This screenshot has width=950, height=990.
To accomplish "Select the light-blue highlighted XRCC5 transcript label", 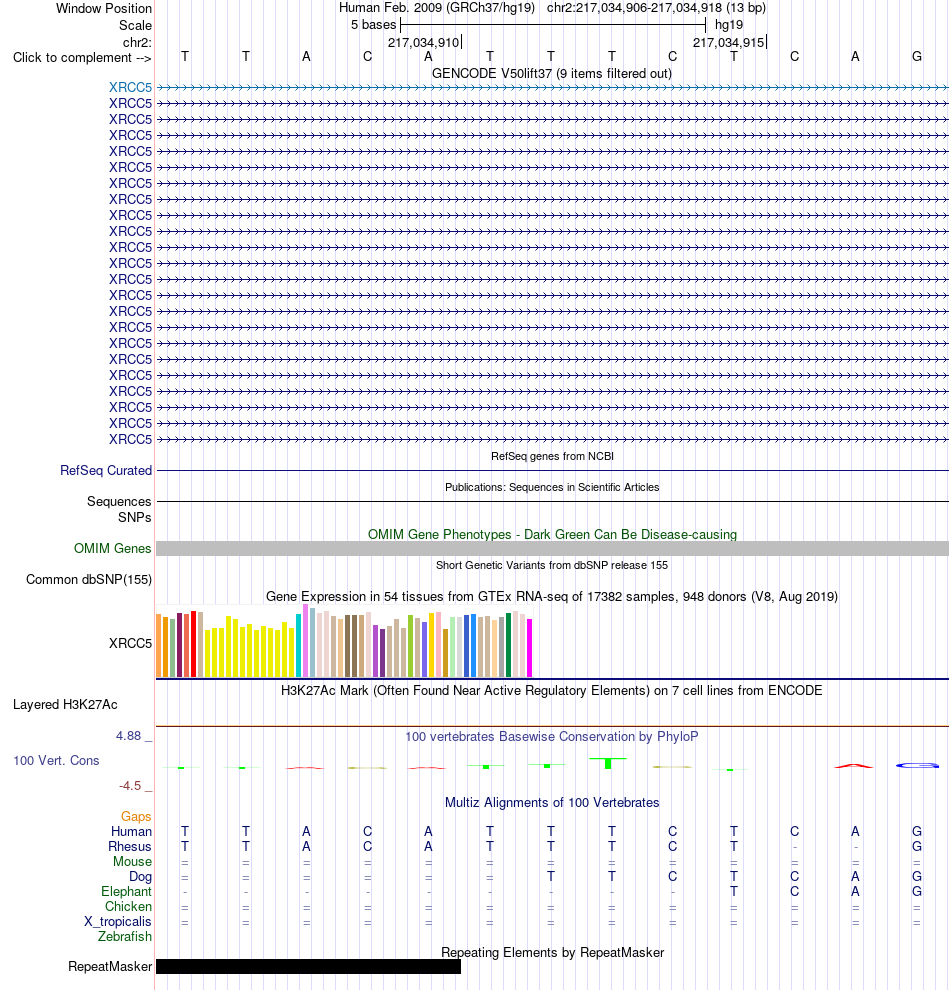I will (130, 87).
